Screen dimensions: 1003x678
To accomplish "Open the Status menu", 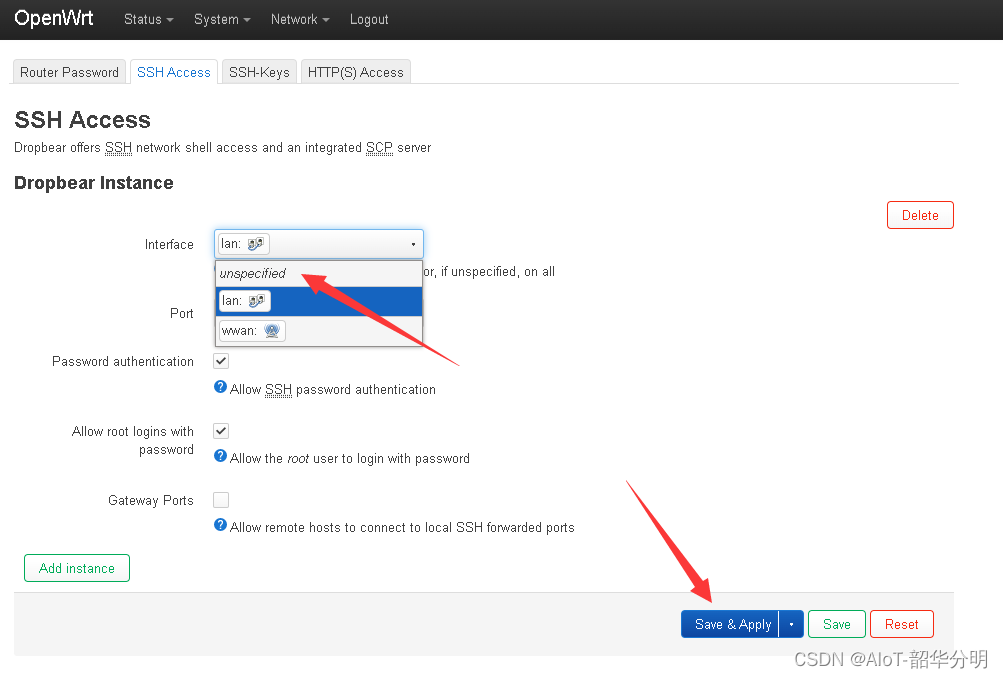I will tap(148, 19).
